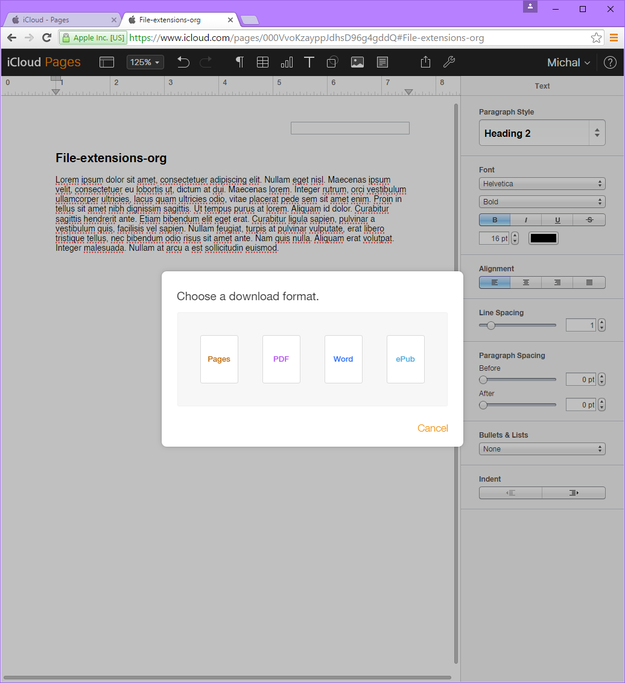This screenshot has height=683, width=625.
Task: Cancel the download format dialog
Action: 432,428
